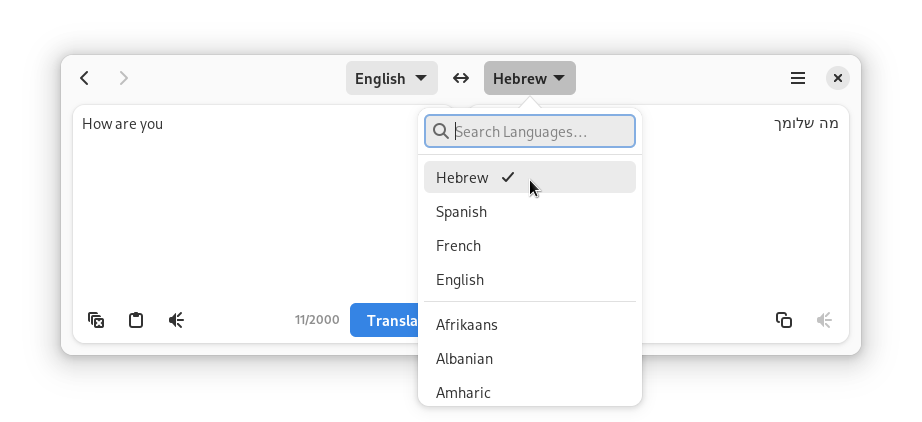Open the hamburger main menu
922x422 pixels.
(798, 78)
